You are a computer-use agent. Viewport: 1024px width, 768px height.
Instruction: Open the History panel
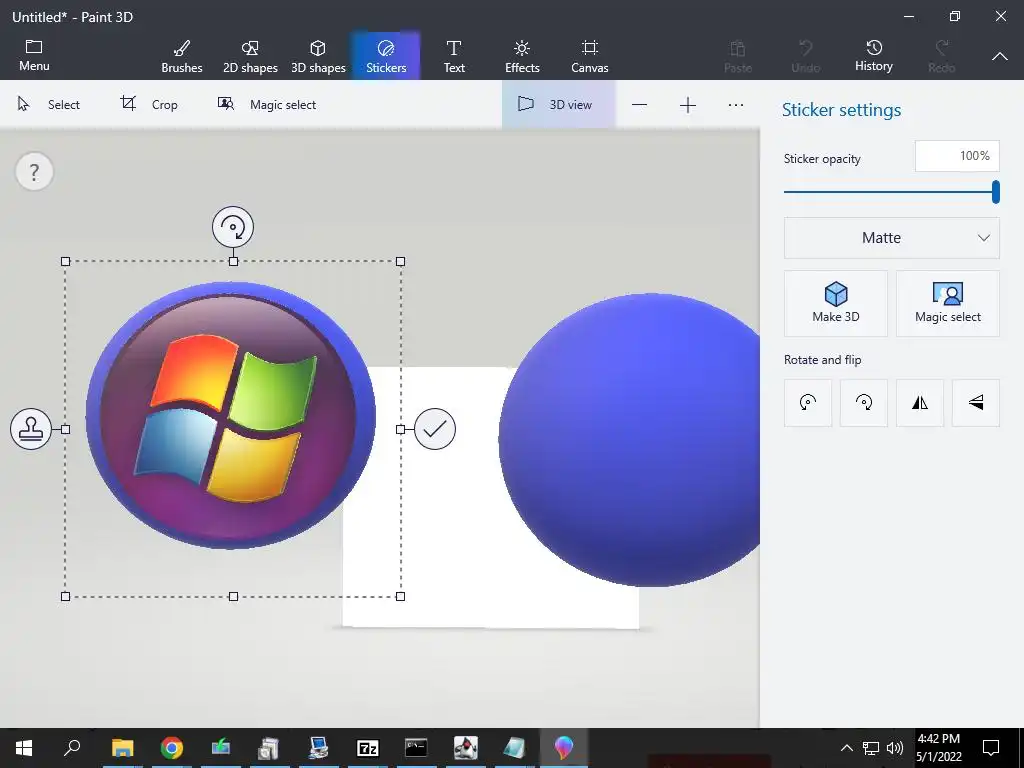click(x=874, y=56)
